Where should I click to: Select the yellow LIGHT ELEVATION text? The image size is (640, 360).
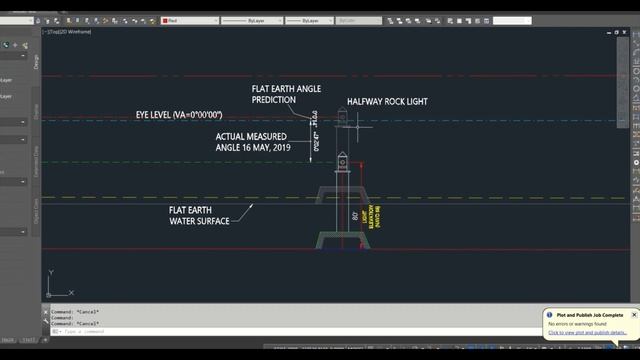click(371, 217)
